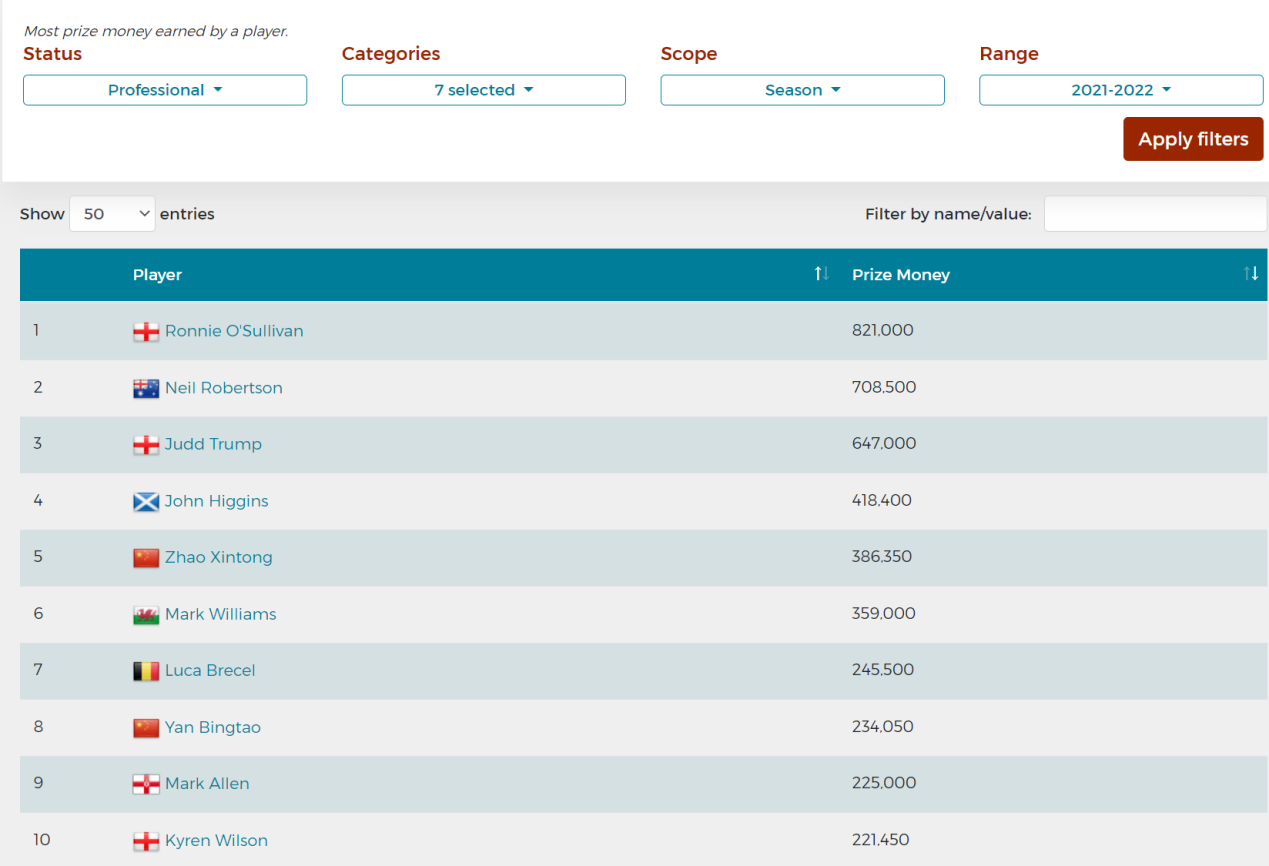1269x866 pixels.
Task: Open Judd Trump's player profile link
Action: pos(213,444)
